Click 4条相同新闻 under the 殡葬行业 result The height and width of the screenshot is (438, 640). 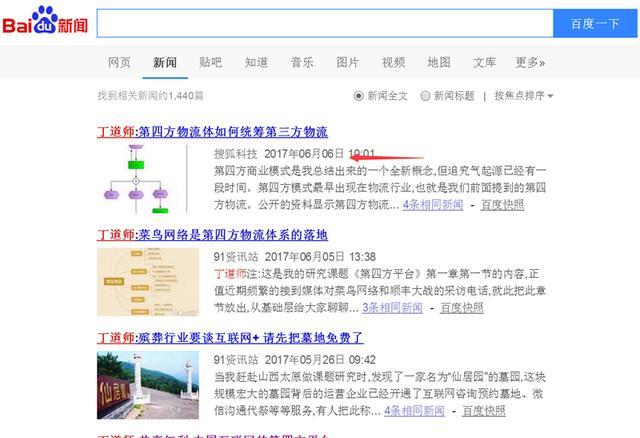[x=414, y=410]
